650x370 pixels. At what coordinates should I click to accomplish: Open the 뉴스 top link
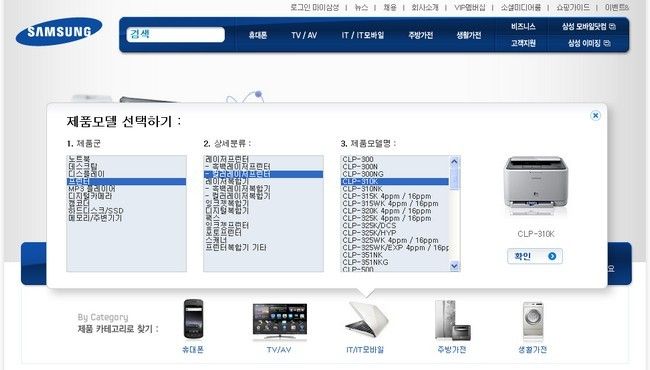(361, 7)
